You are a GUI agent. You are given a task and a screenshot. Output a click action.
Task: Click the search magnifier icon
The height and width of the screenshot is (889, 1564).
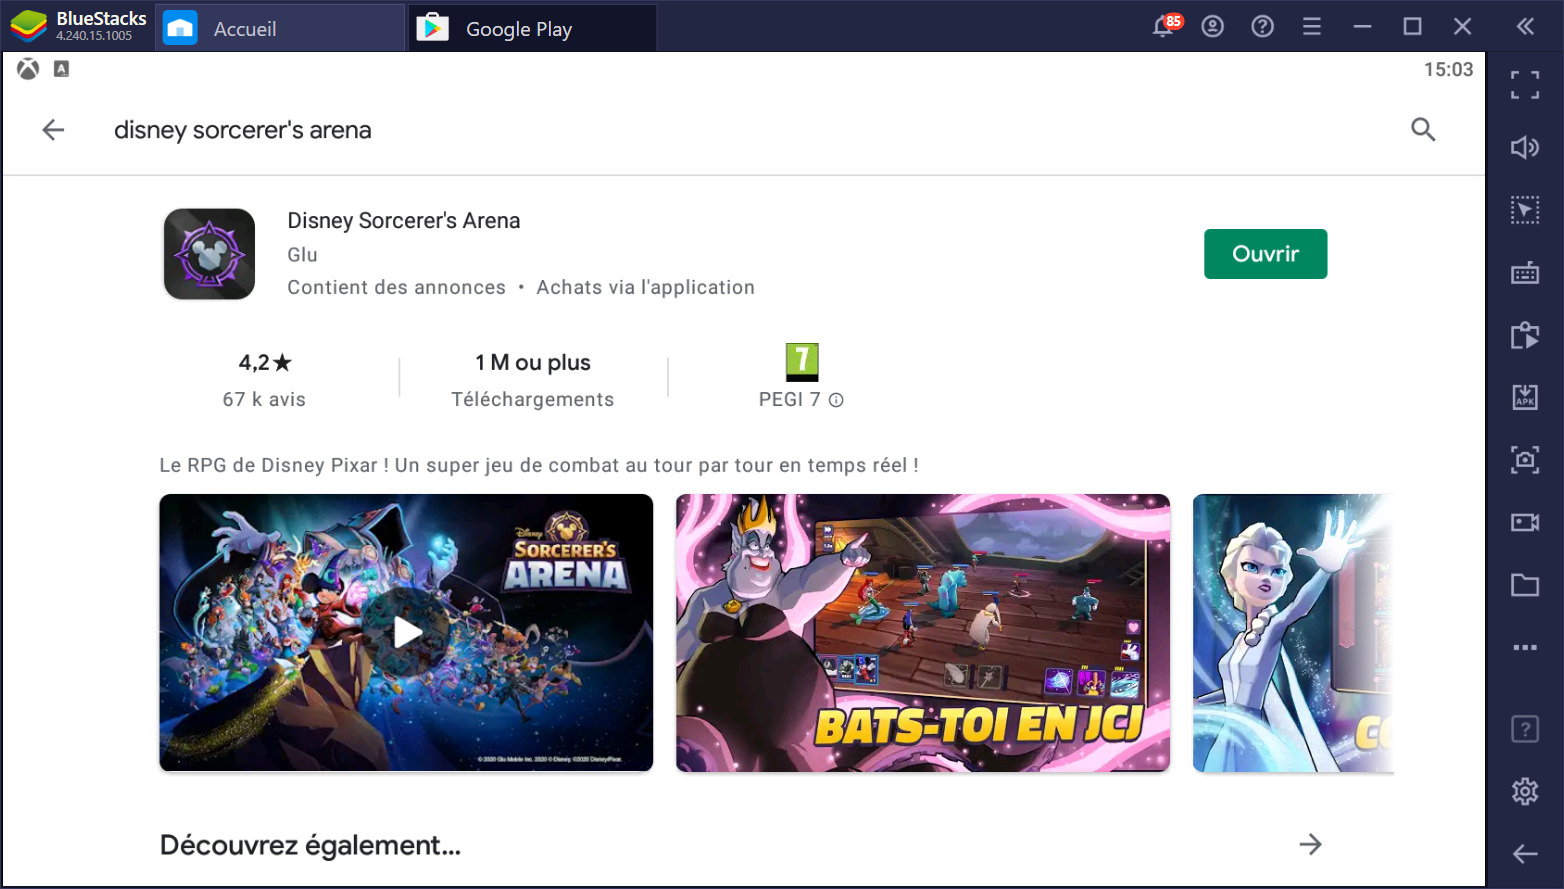[x=1423, y=130]
